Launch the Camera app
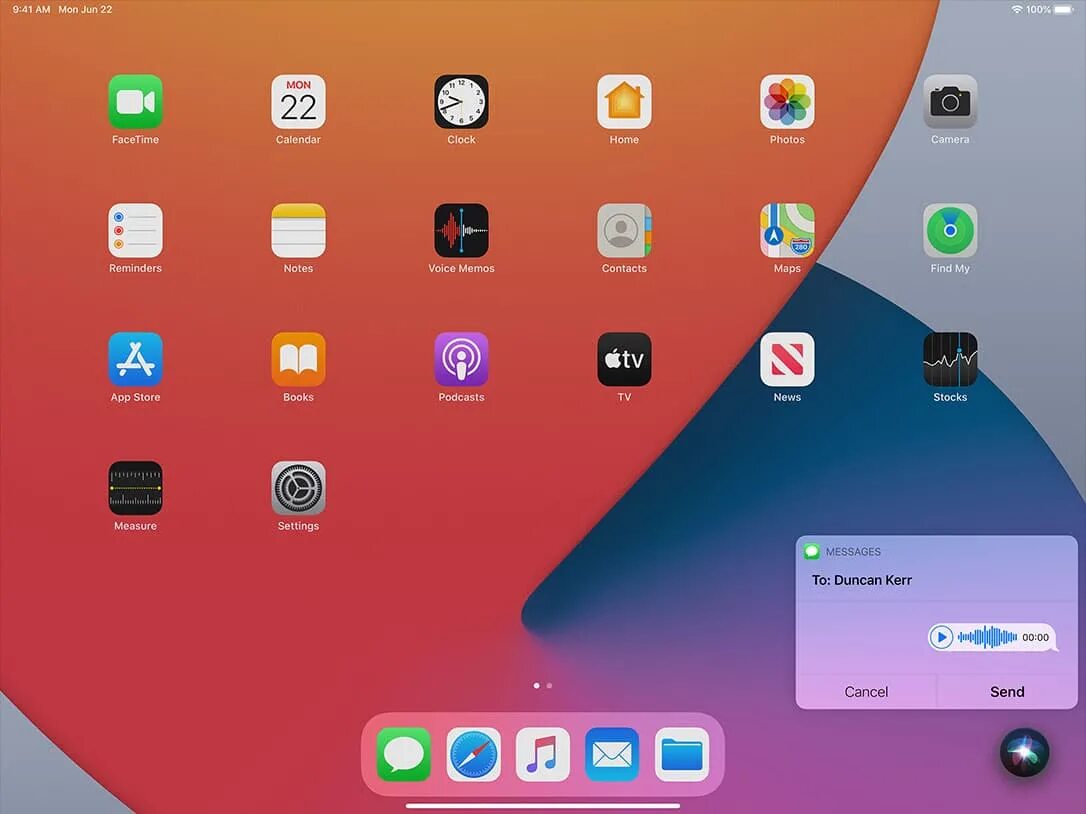Screen dimensions: 1086x814 [950, 102]
